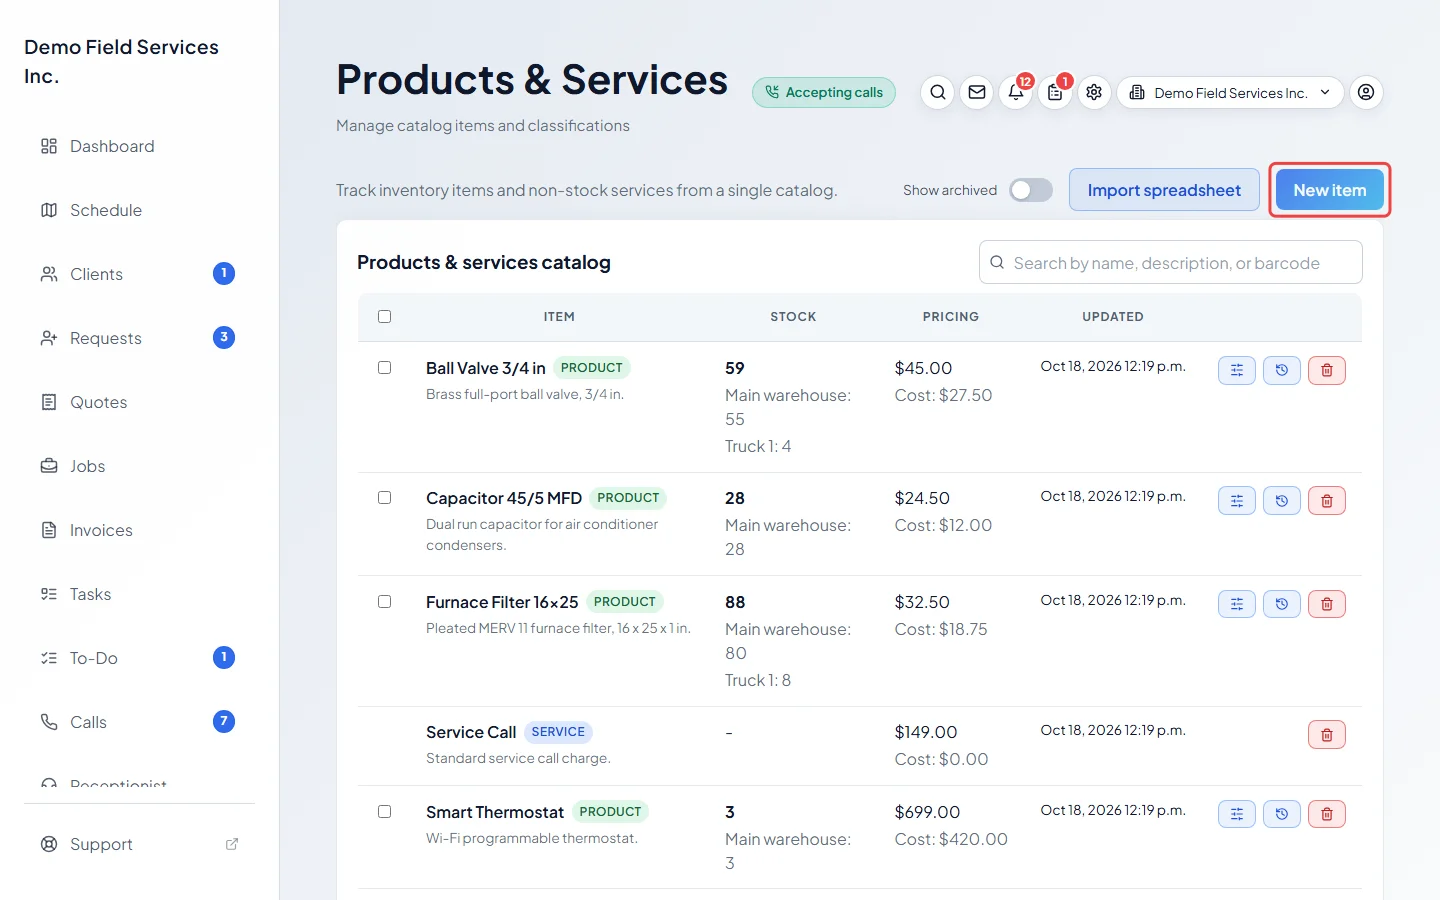Focus the catalog search field
The image size is (1440, 900).
(1170, 263)
